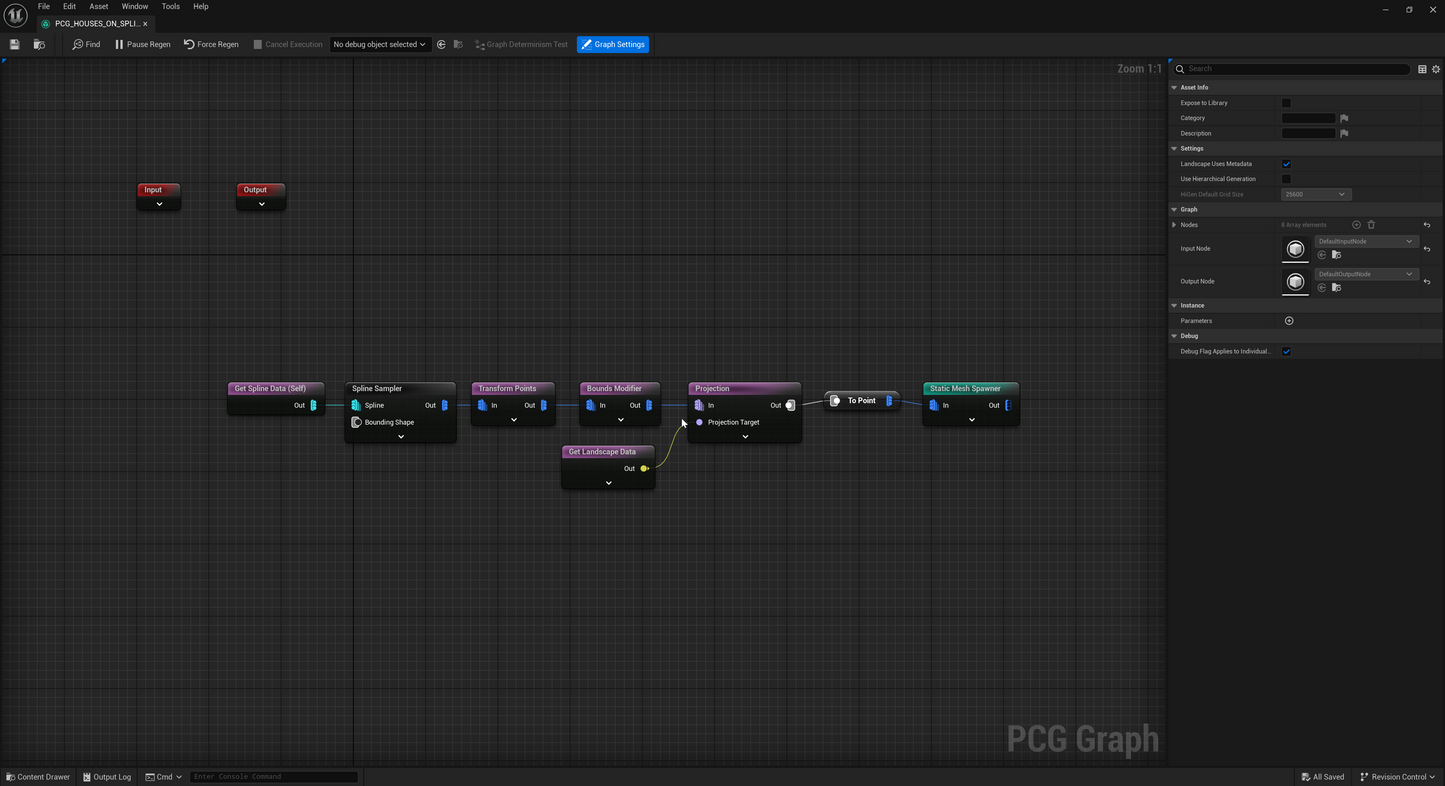Open the Content Drawer

(x=38, y=777)
